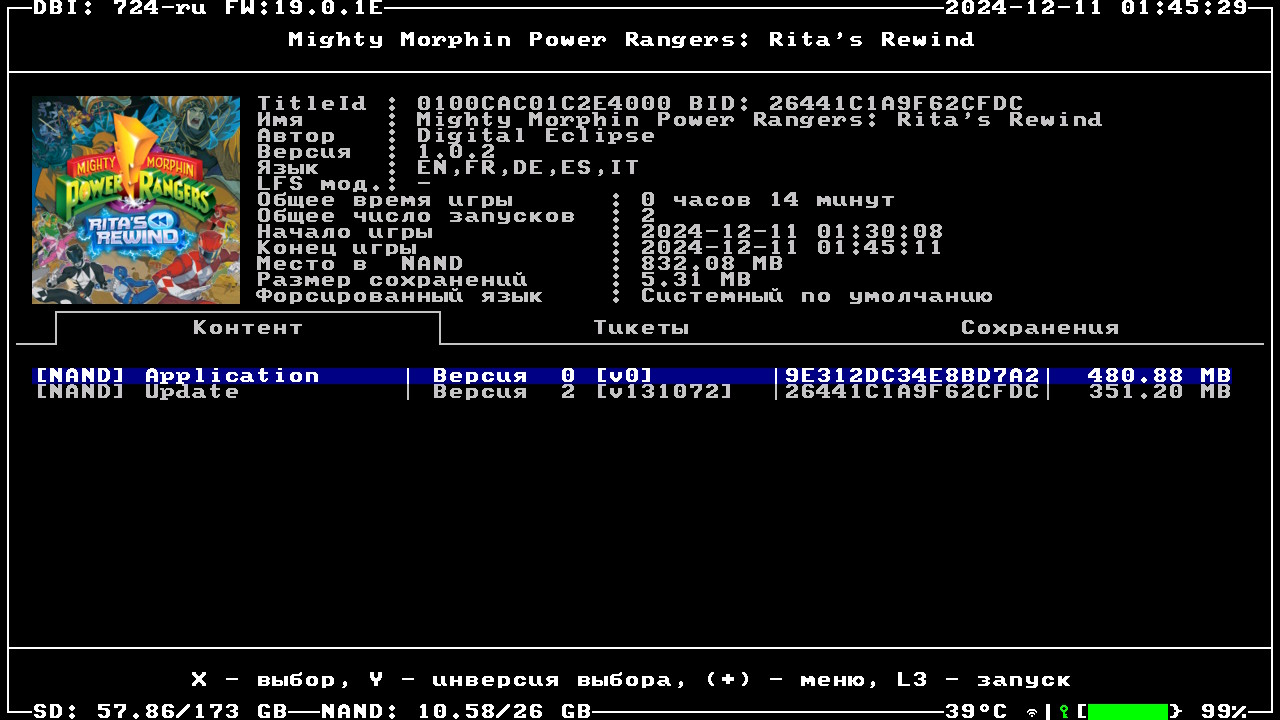The height and width of the screenshot is (720, 1280).
Task: Click the 99% battery percentage
Action: pyautogui.click(x=1224, y=711)
